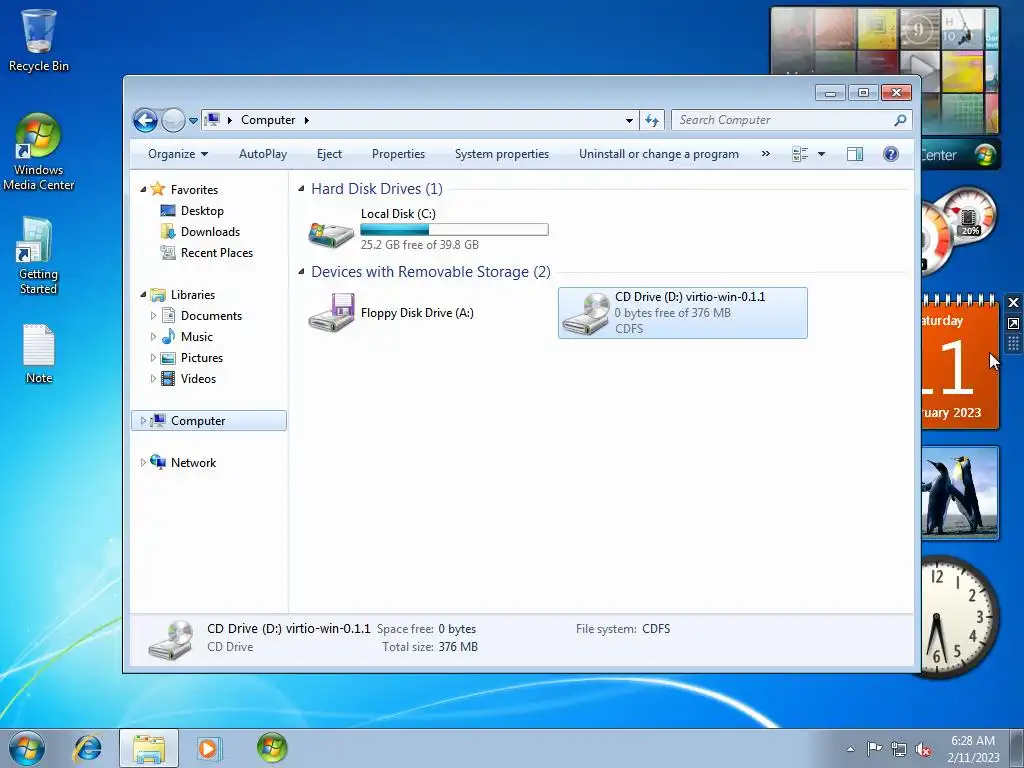Viewport: 1024px width, 768px height.
Task: Close the calendar gadget
Action: tap(1013, 302)
